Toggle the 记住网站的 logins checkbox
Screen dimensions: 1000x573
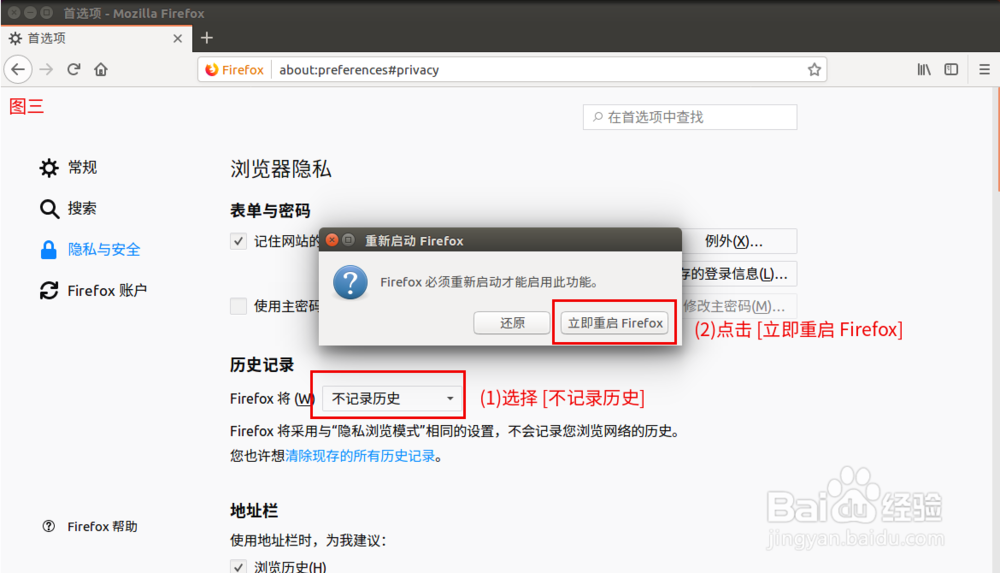[239, 241]
